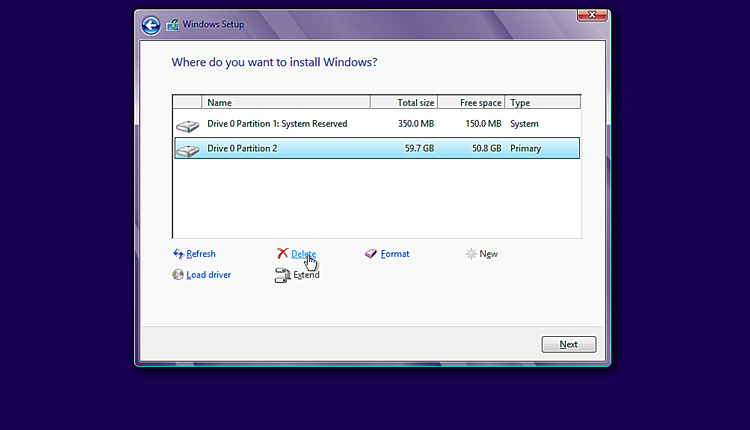The width and height of the screenshot is (750, 430).
Task: Sort by the Type column header
Action: [543, 102]
